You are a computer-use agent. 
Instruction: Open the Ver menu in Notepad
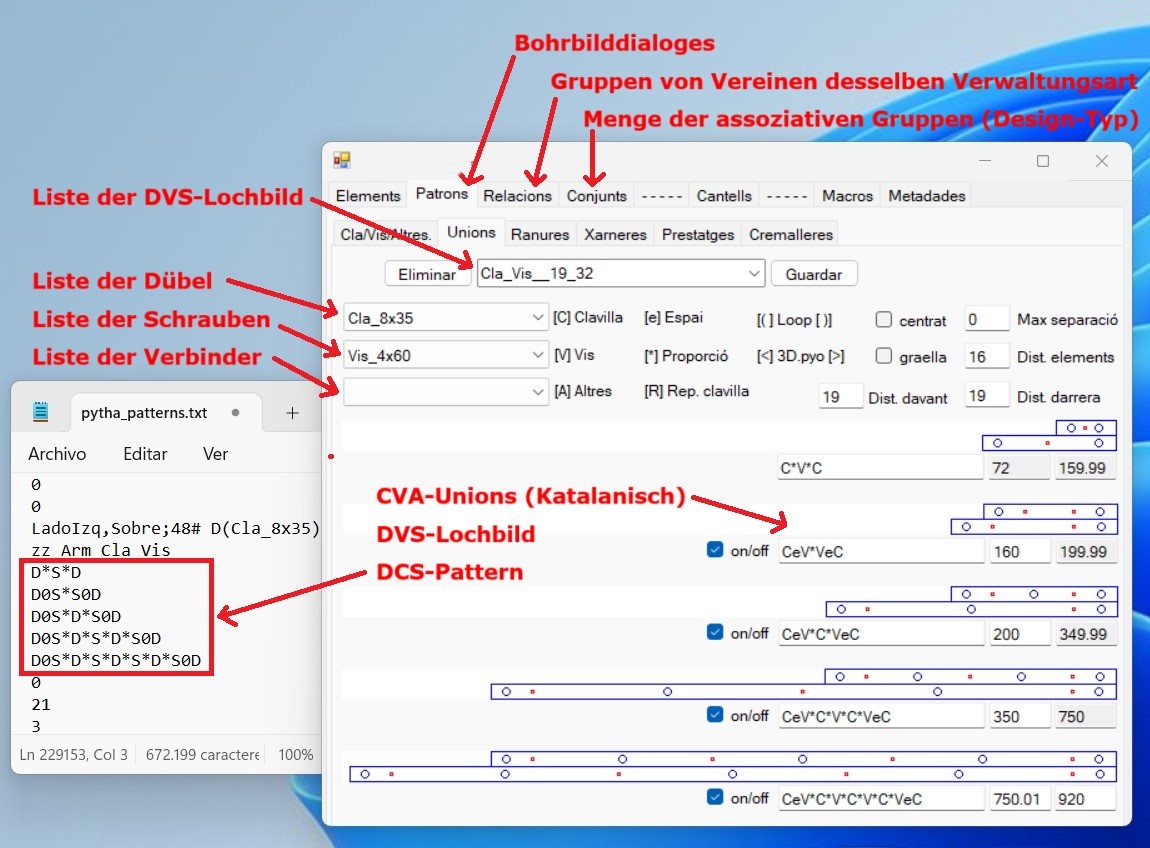click(x=215, y=454)
